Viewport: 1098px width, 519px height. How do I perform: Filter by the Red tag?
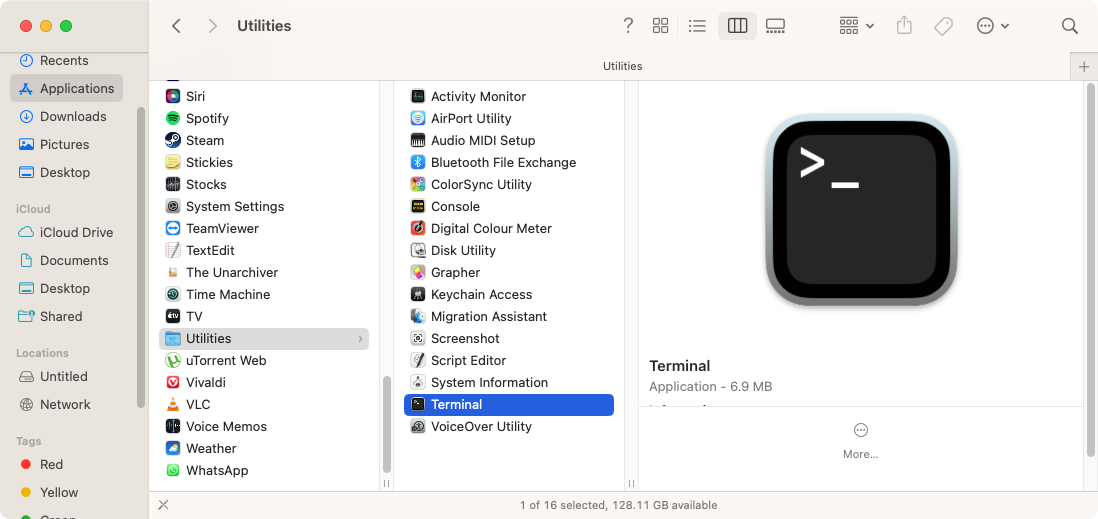[42, 464]
